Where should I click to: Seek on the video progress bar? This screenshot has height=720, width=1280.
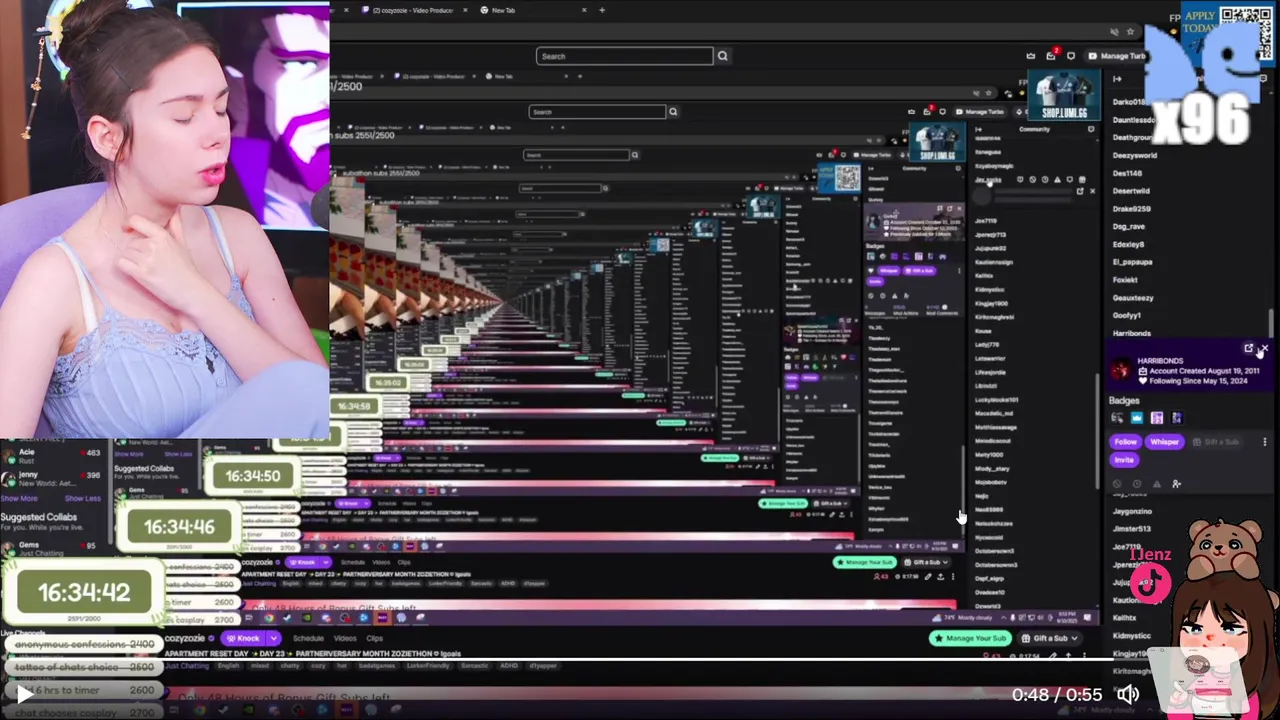coord(640,659)
